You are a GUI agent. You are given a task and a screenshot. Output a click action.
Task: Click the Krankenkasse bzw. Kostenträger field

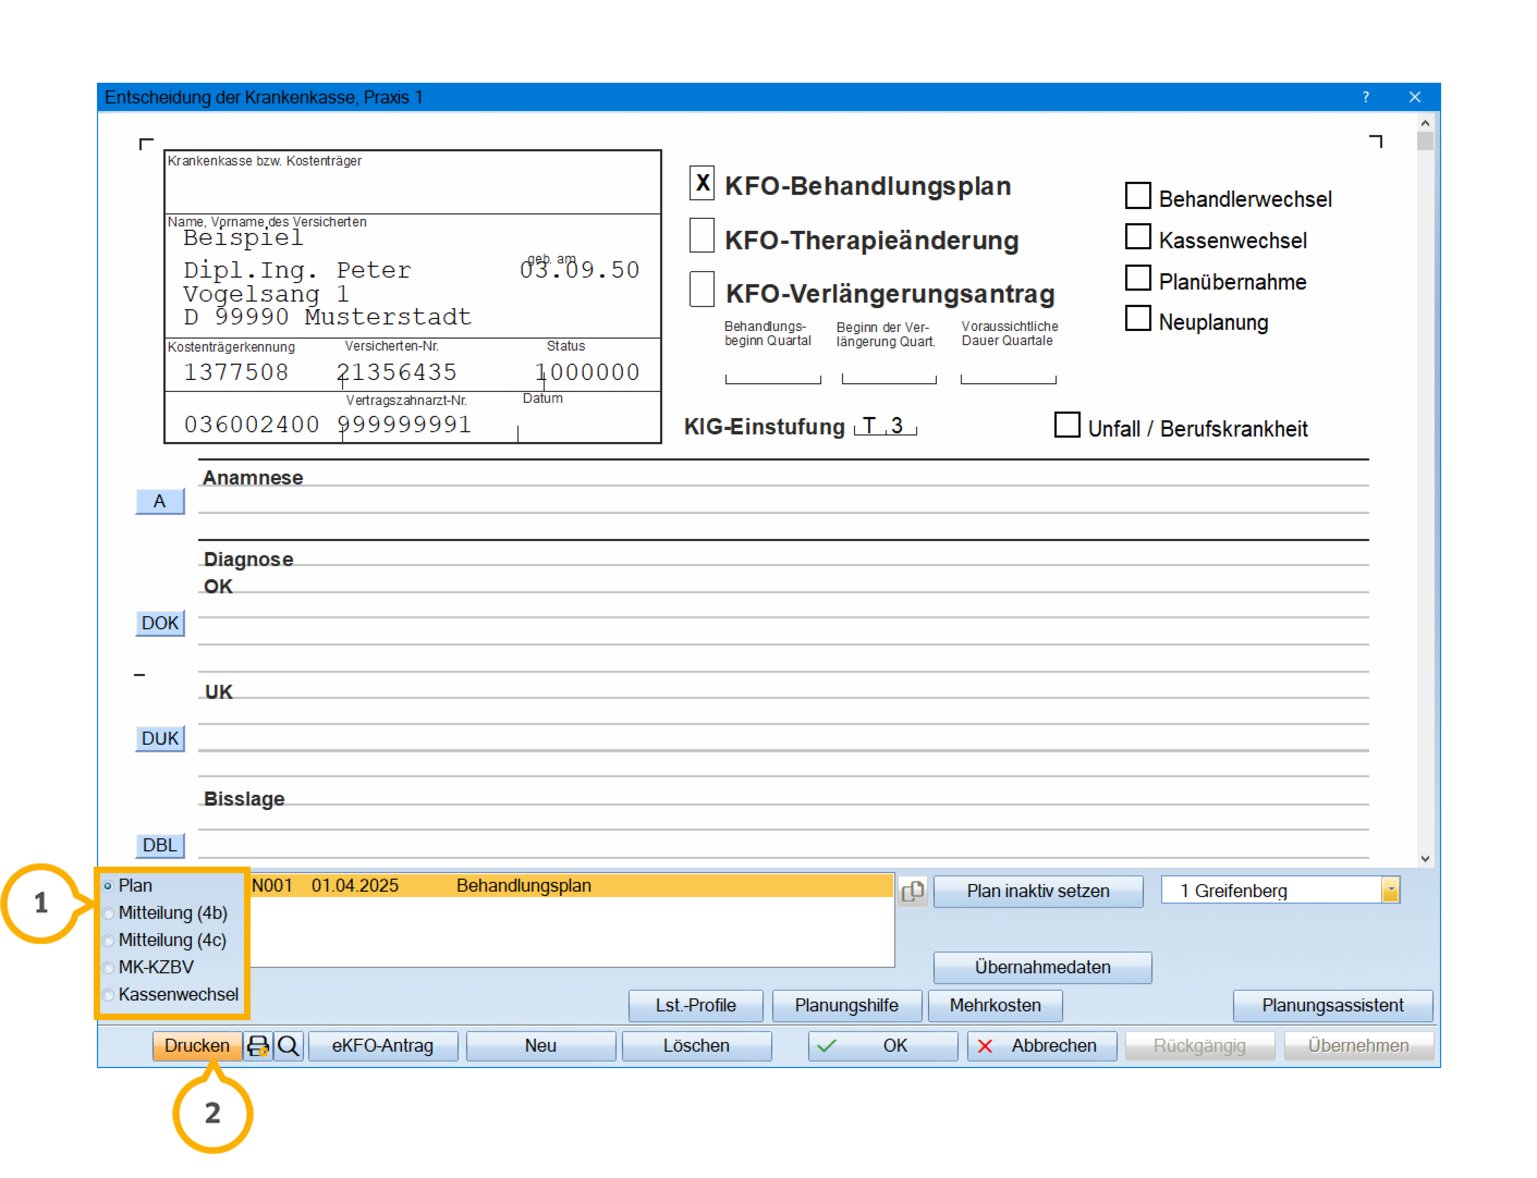click(412, 183)
